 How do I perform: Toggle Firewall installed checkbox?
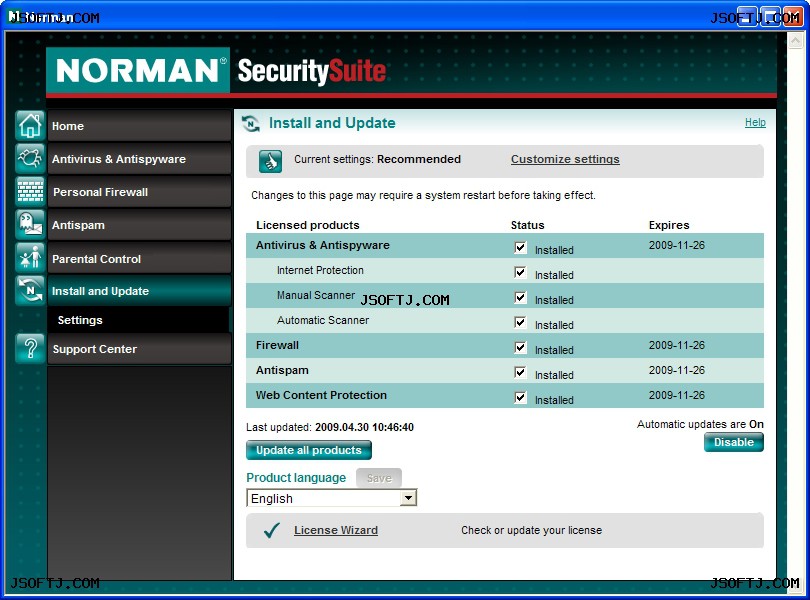520,347
